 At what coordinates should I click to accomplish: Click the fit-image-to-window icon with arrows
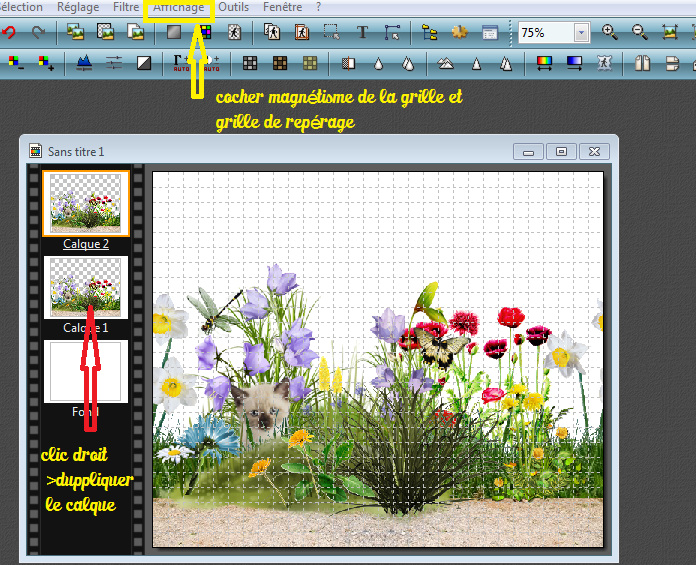670,32
